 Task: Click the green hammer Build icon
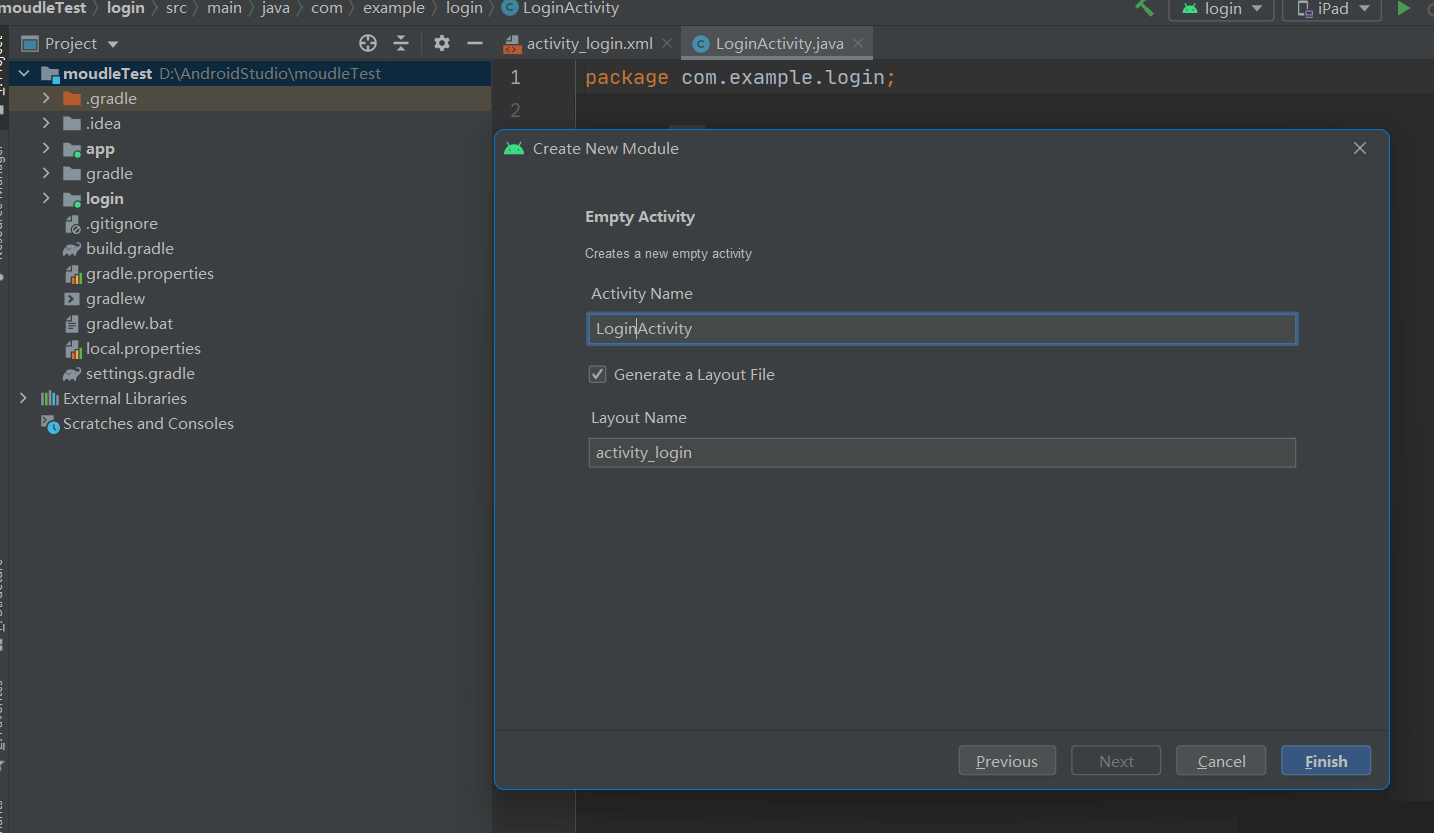click(x=1144, y=8)
